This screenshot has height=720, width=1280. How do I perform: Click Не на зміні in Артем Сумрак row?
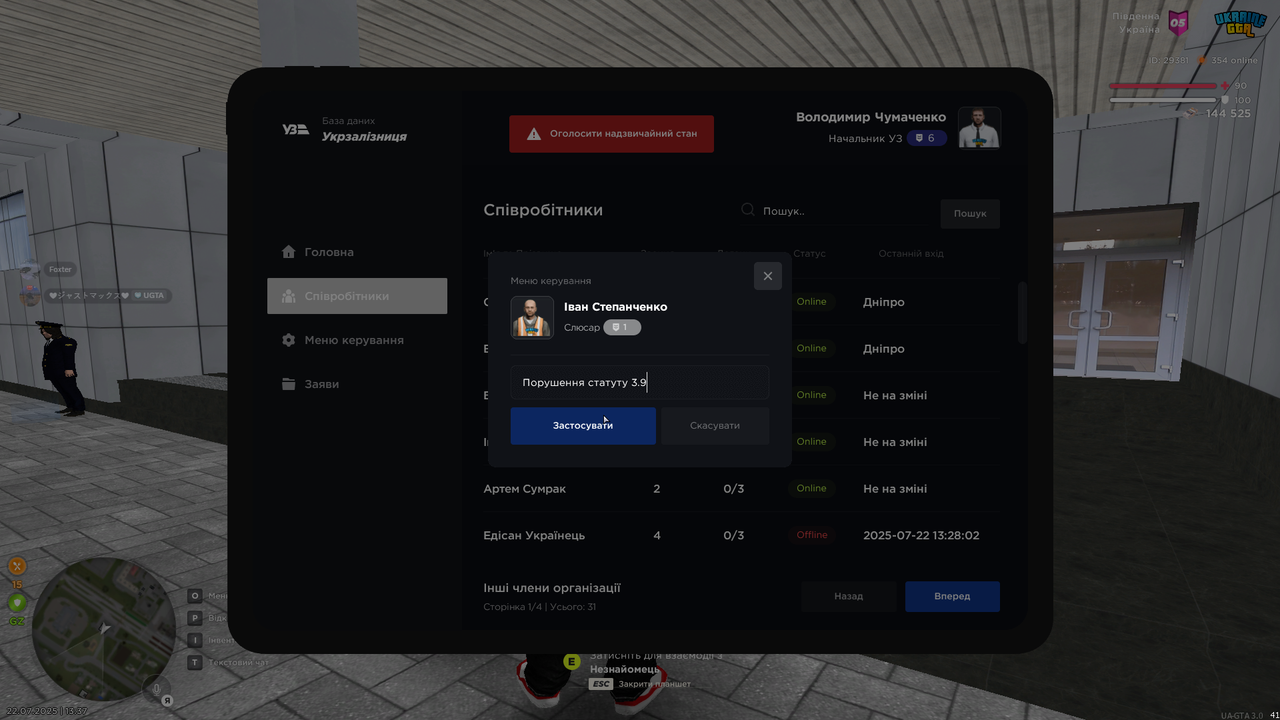click(x=895, y=489)
